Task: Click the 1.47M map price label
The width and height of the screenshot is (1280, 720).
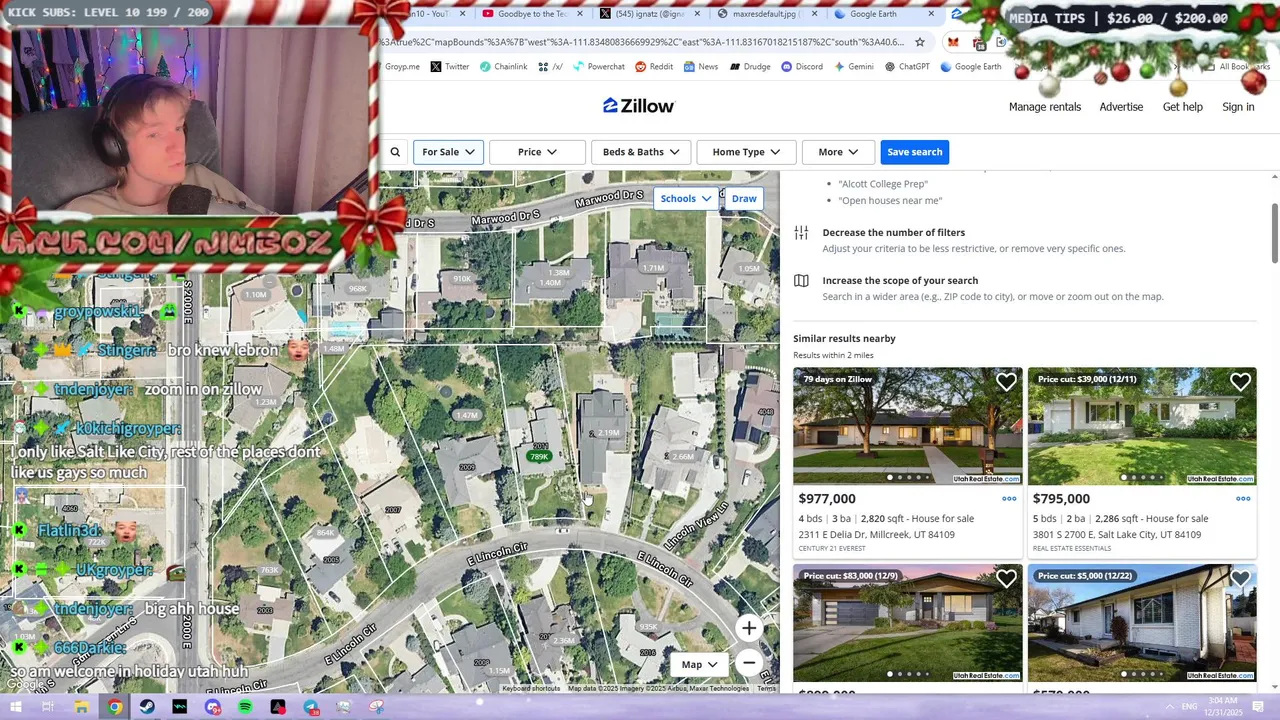Action: point(467,415)
